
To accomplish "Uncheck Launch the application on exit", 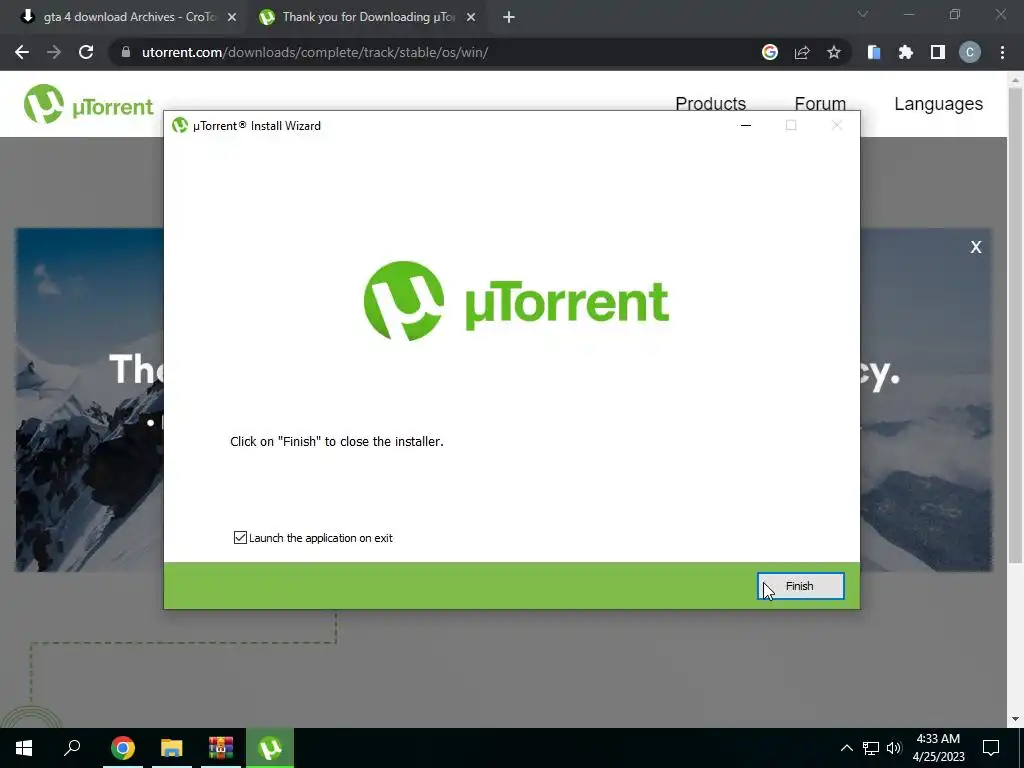I will (240, 537).
